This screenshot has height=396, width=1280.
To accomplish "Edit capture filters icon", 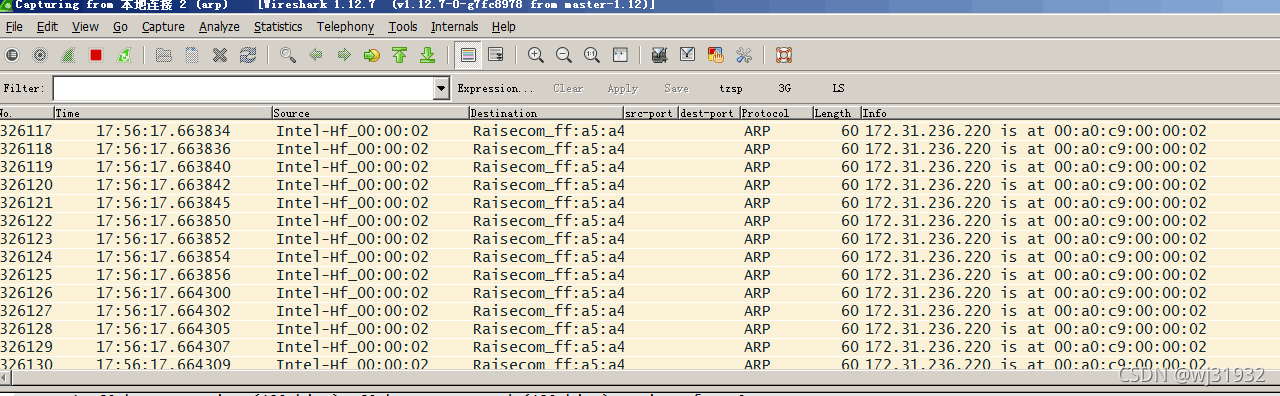I will 659,55.
